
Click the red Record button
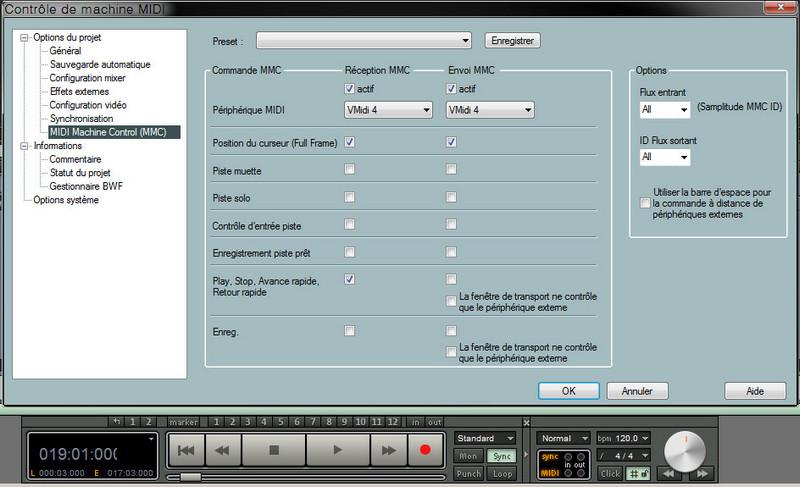(425, 451)
